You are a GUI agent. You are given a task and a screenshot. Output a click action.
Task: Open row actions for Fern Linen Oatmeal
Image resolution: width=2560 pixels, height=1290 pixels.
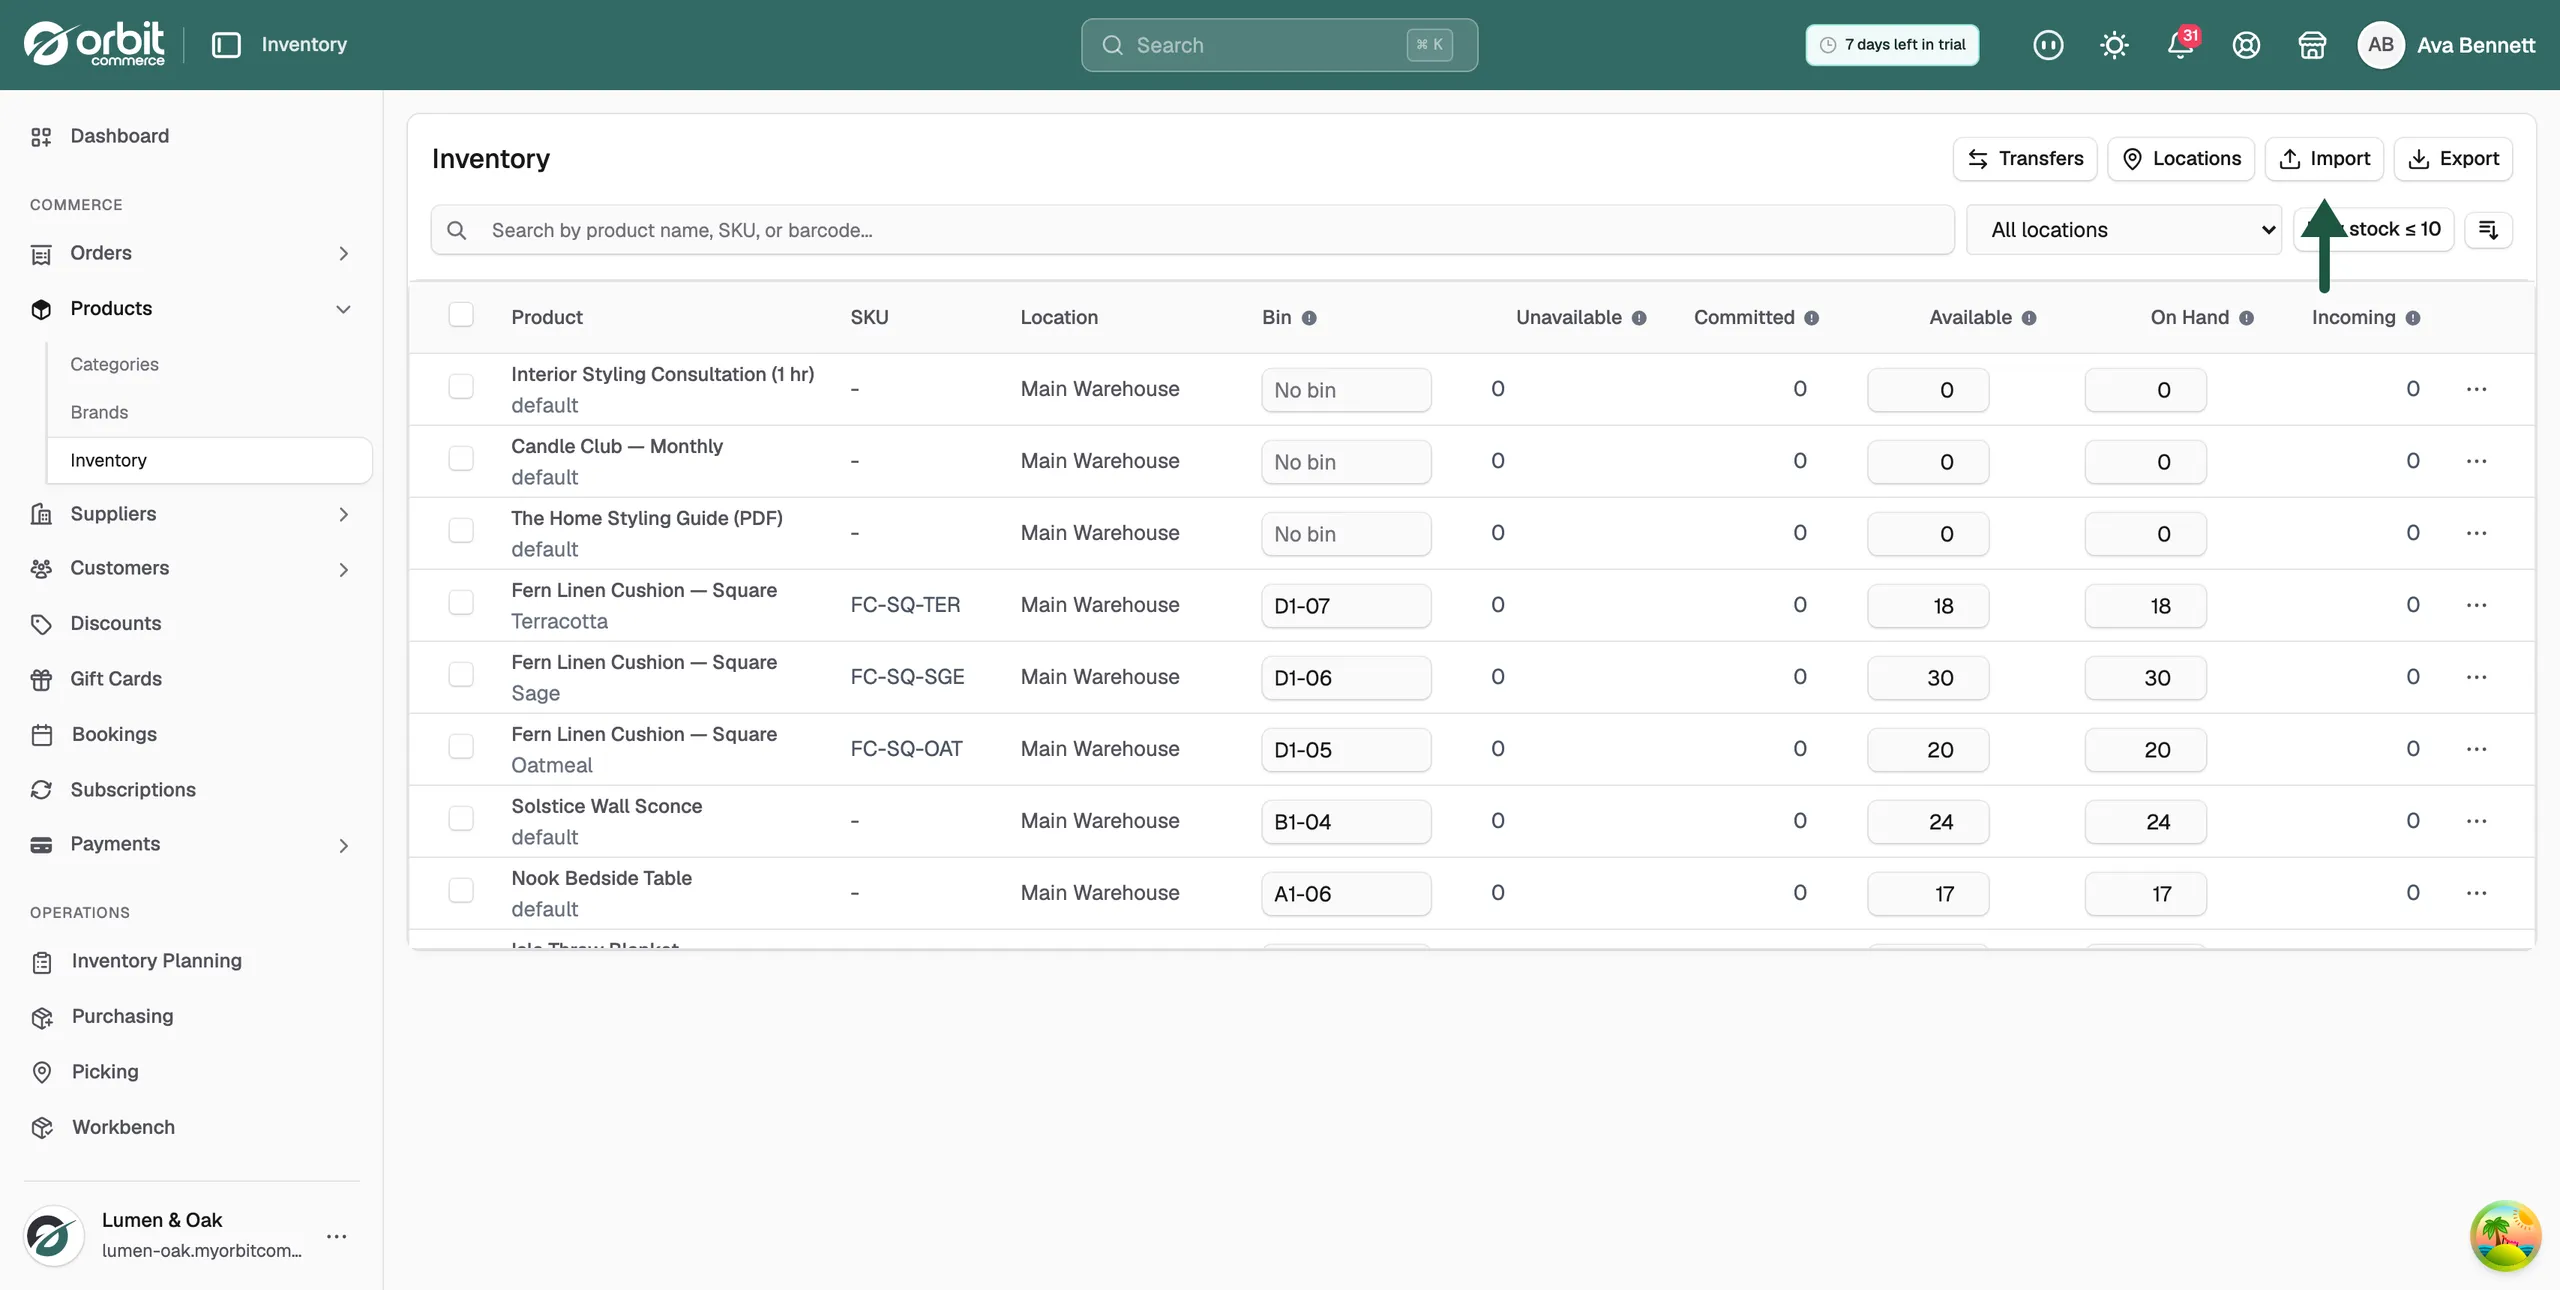[2476, 749]
